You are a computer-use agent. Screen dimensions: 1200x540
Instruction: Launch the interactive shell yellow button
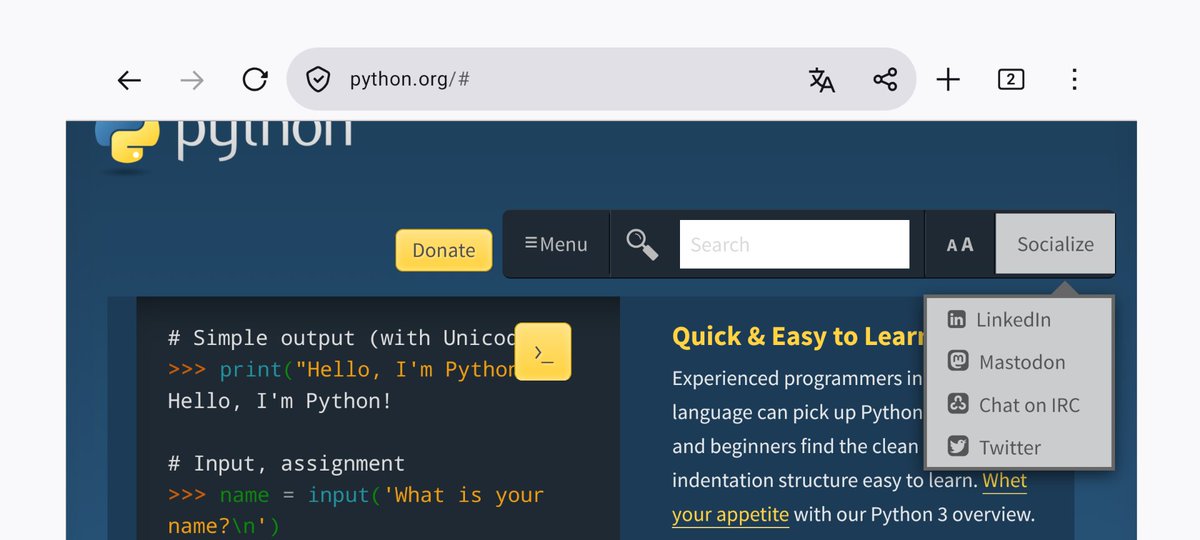[543, 352]
